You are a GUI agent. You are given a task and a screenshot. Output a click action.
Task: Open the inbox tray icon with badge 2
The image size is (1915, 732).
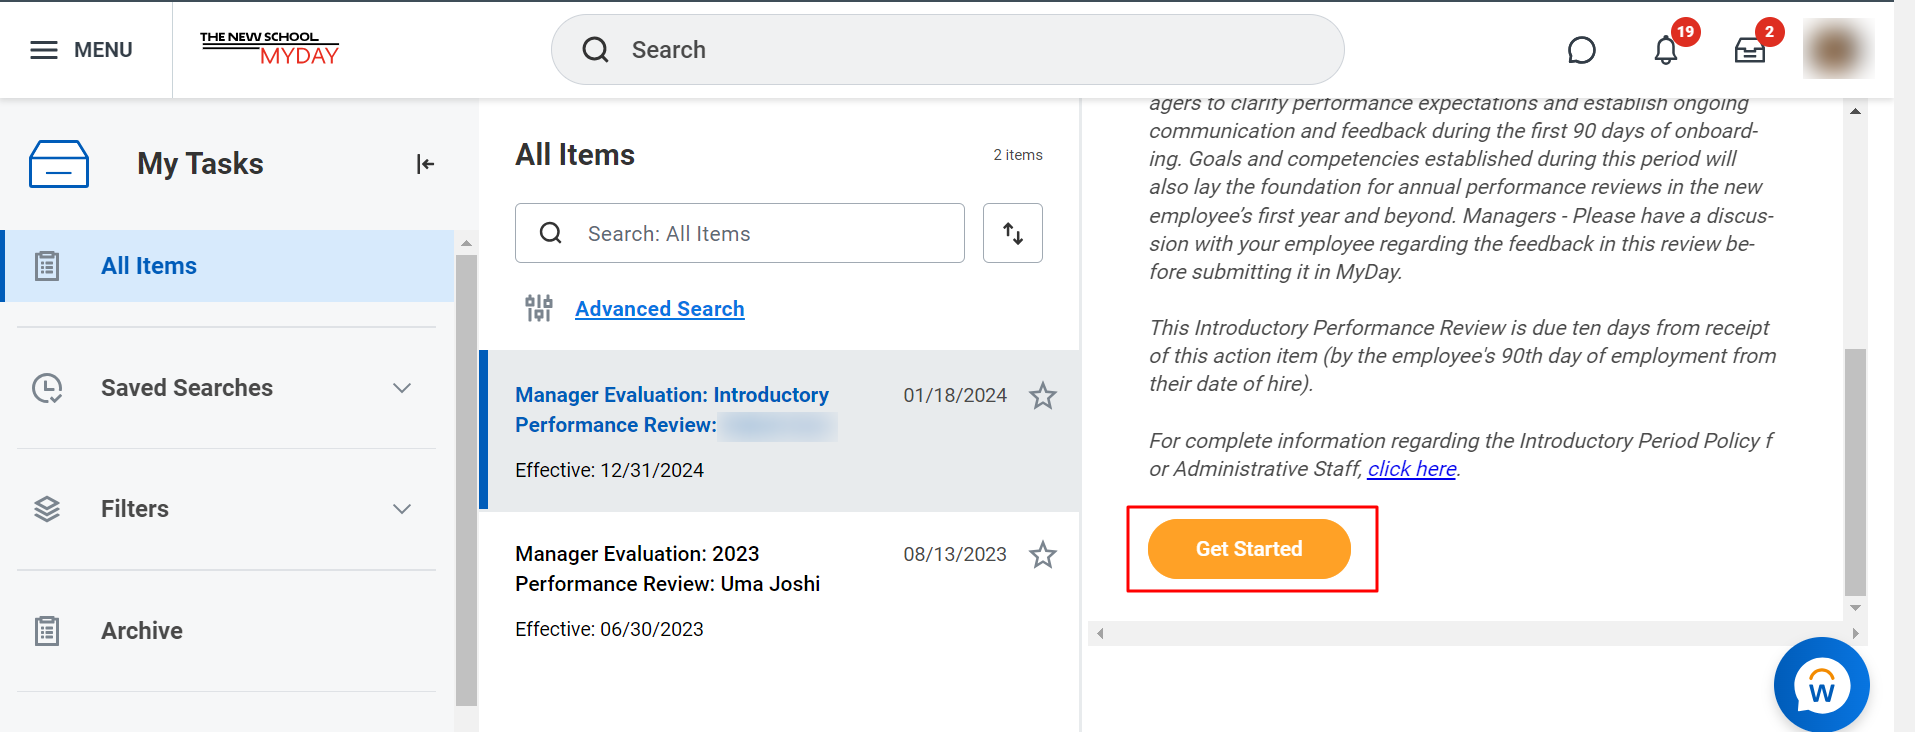[1749, 50]
